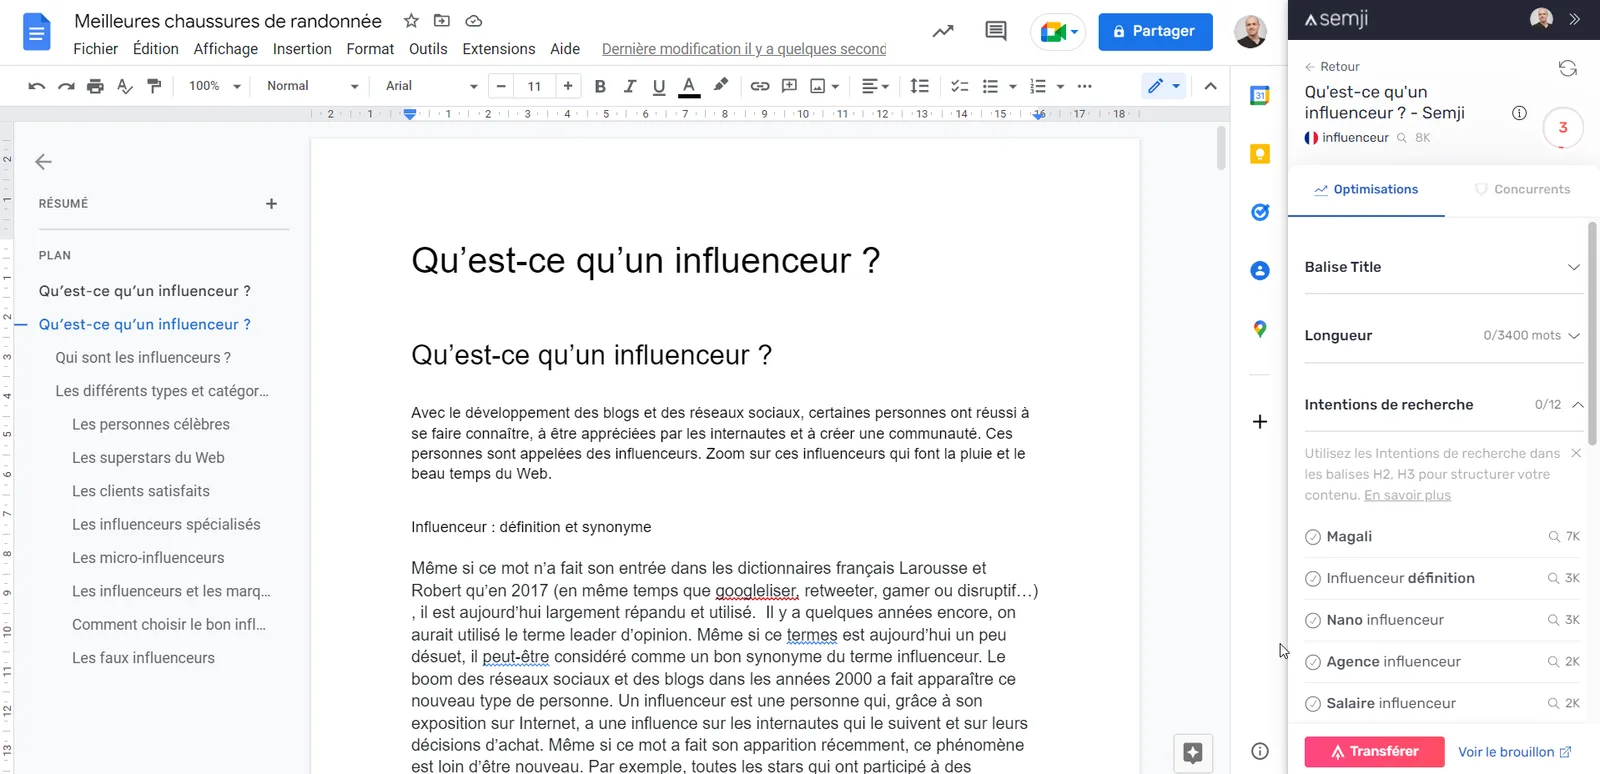
Task: Follow the En savoir plus link
Action: 1407,495
